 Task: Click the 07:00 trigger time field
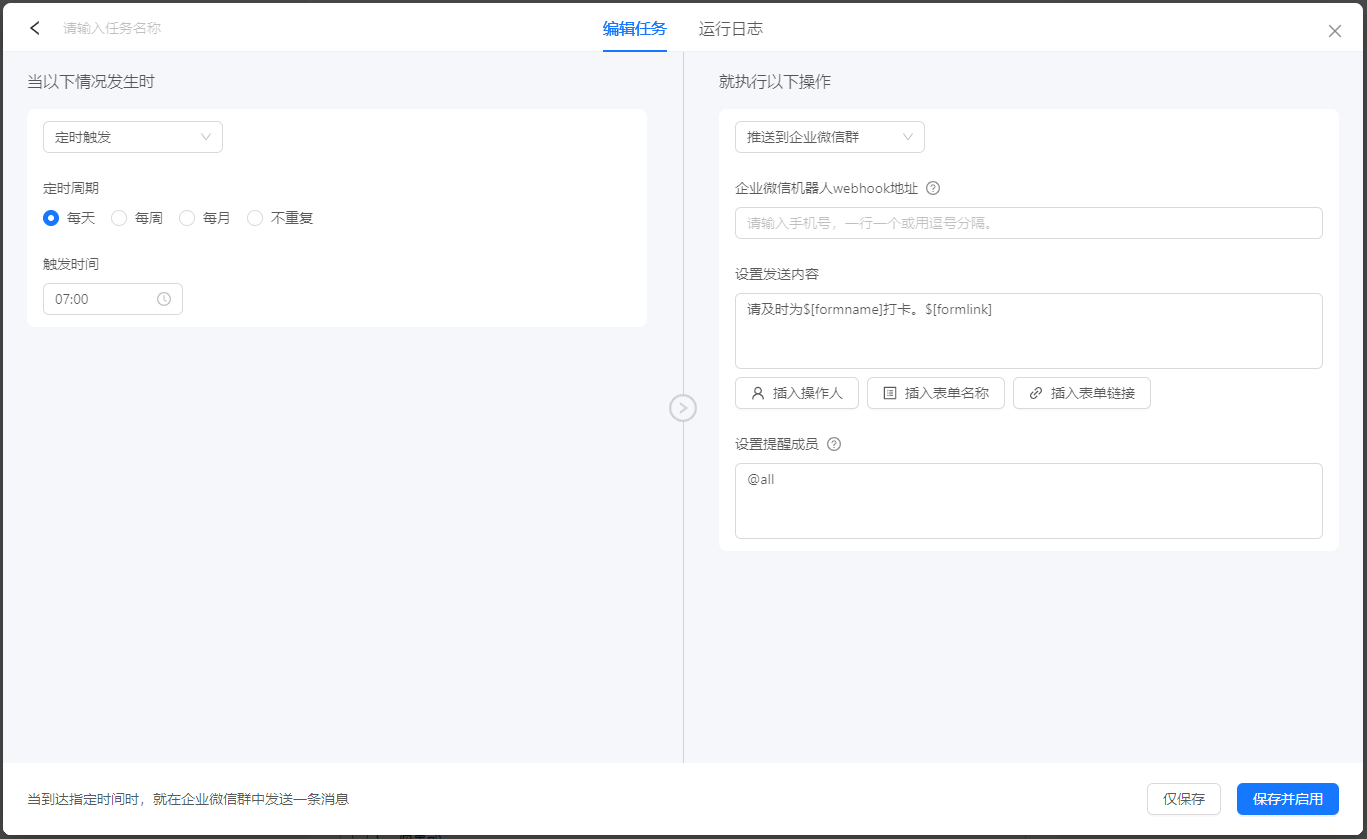pyautogui.click(x=113, y=299)
